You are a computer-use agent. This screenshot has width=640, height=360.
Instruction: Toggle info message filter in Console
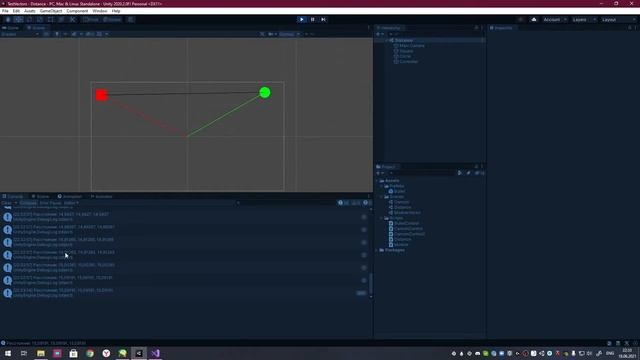pyautogui.click(x=343, y=203)
